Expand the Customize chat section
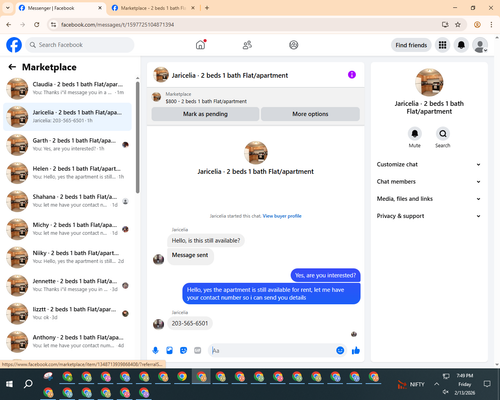 [x=429, y=164]
